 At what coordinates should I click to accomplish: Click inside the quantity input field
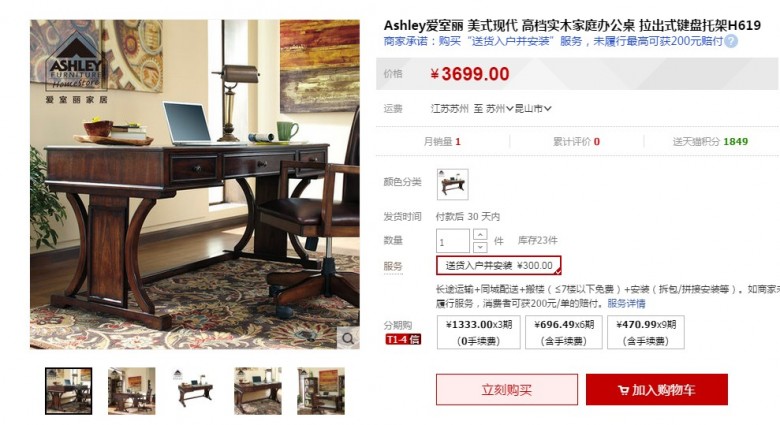pos(453,241)
